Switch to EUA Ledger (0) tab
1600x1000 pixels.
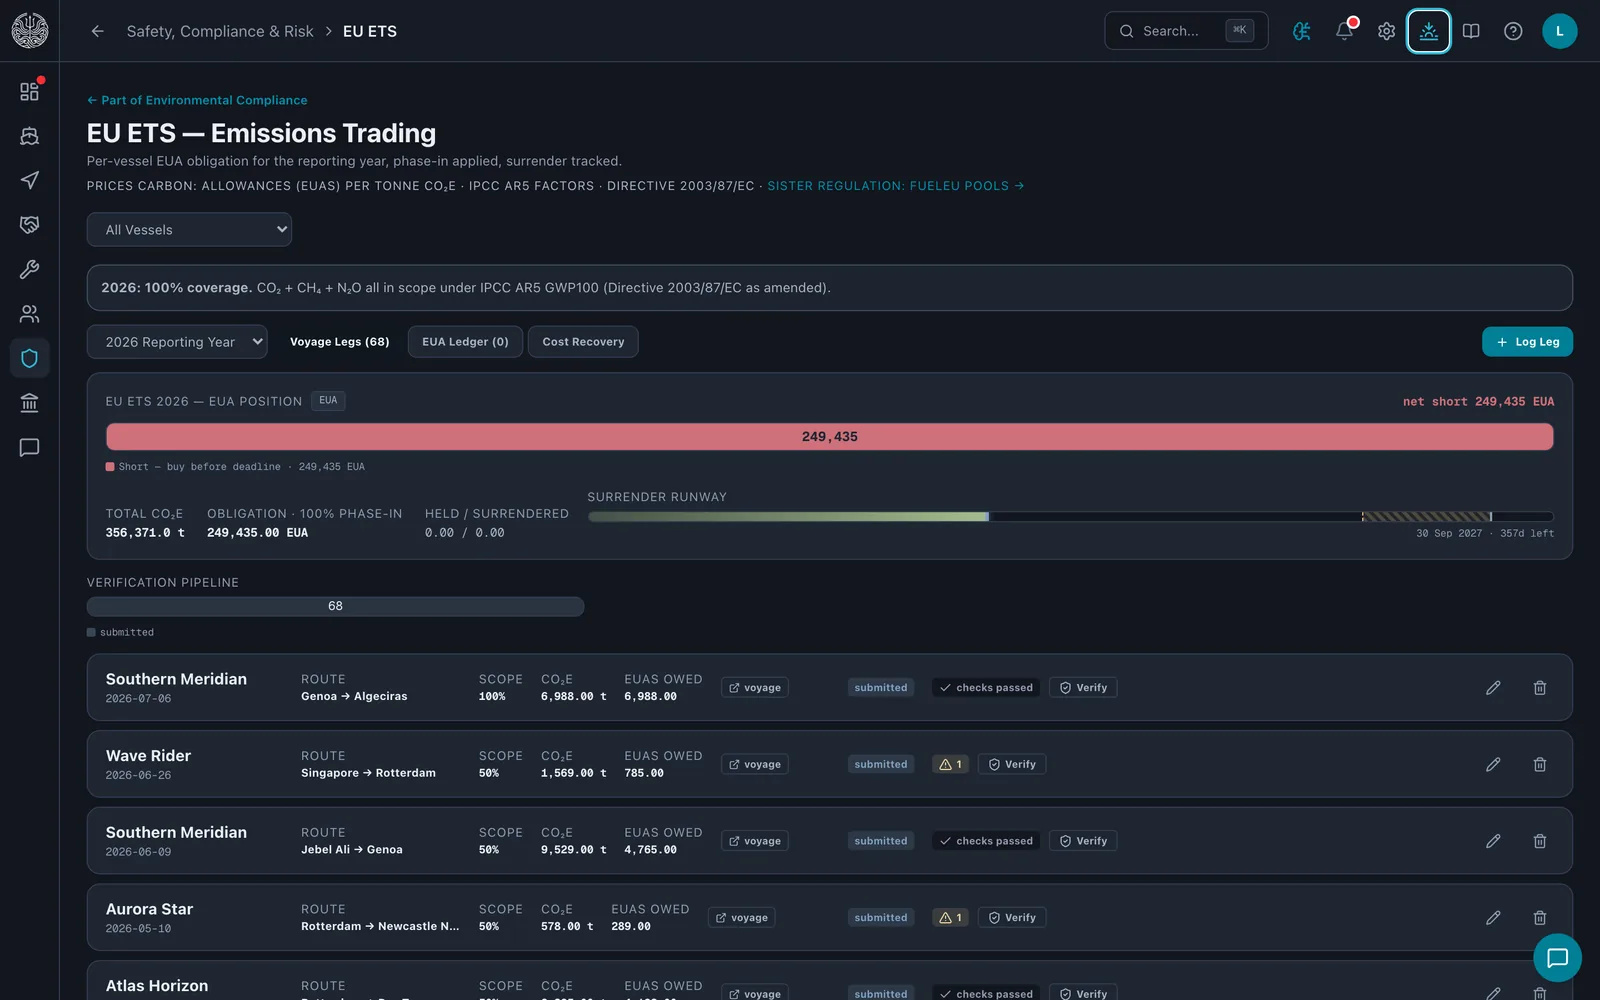(465, 342)
